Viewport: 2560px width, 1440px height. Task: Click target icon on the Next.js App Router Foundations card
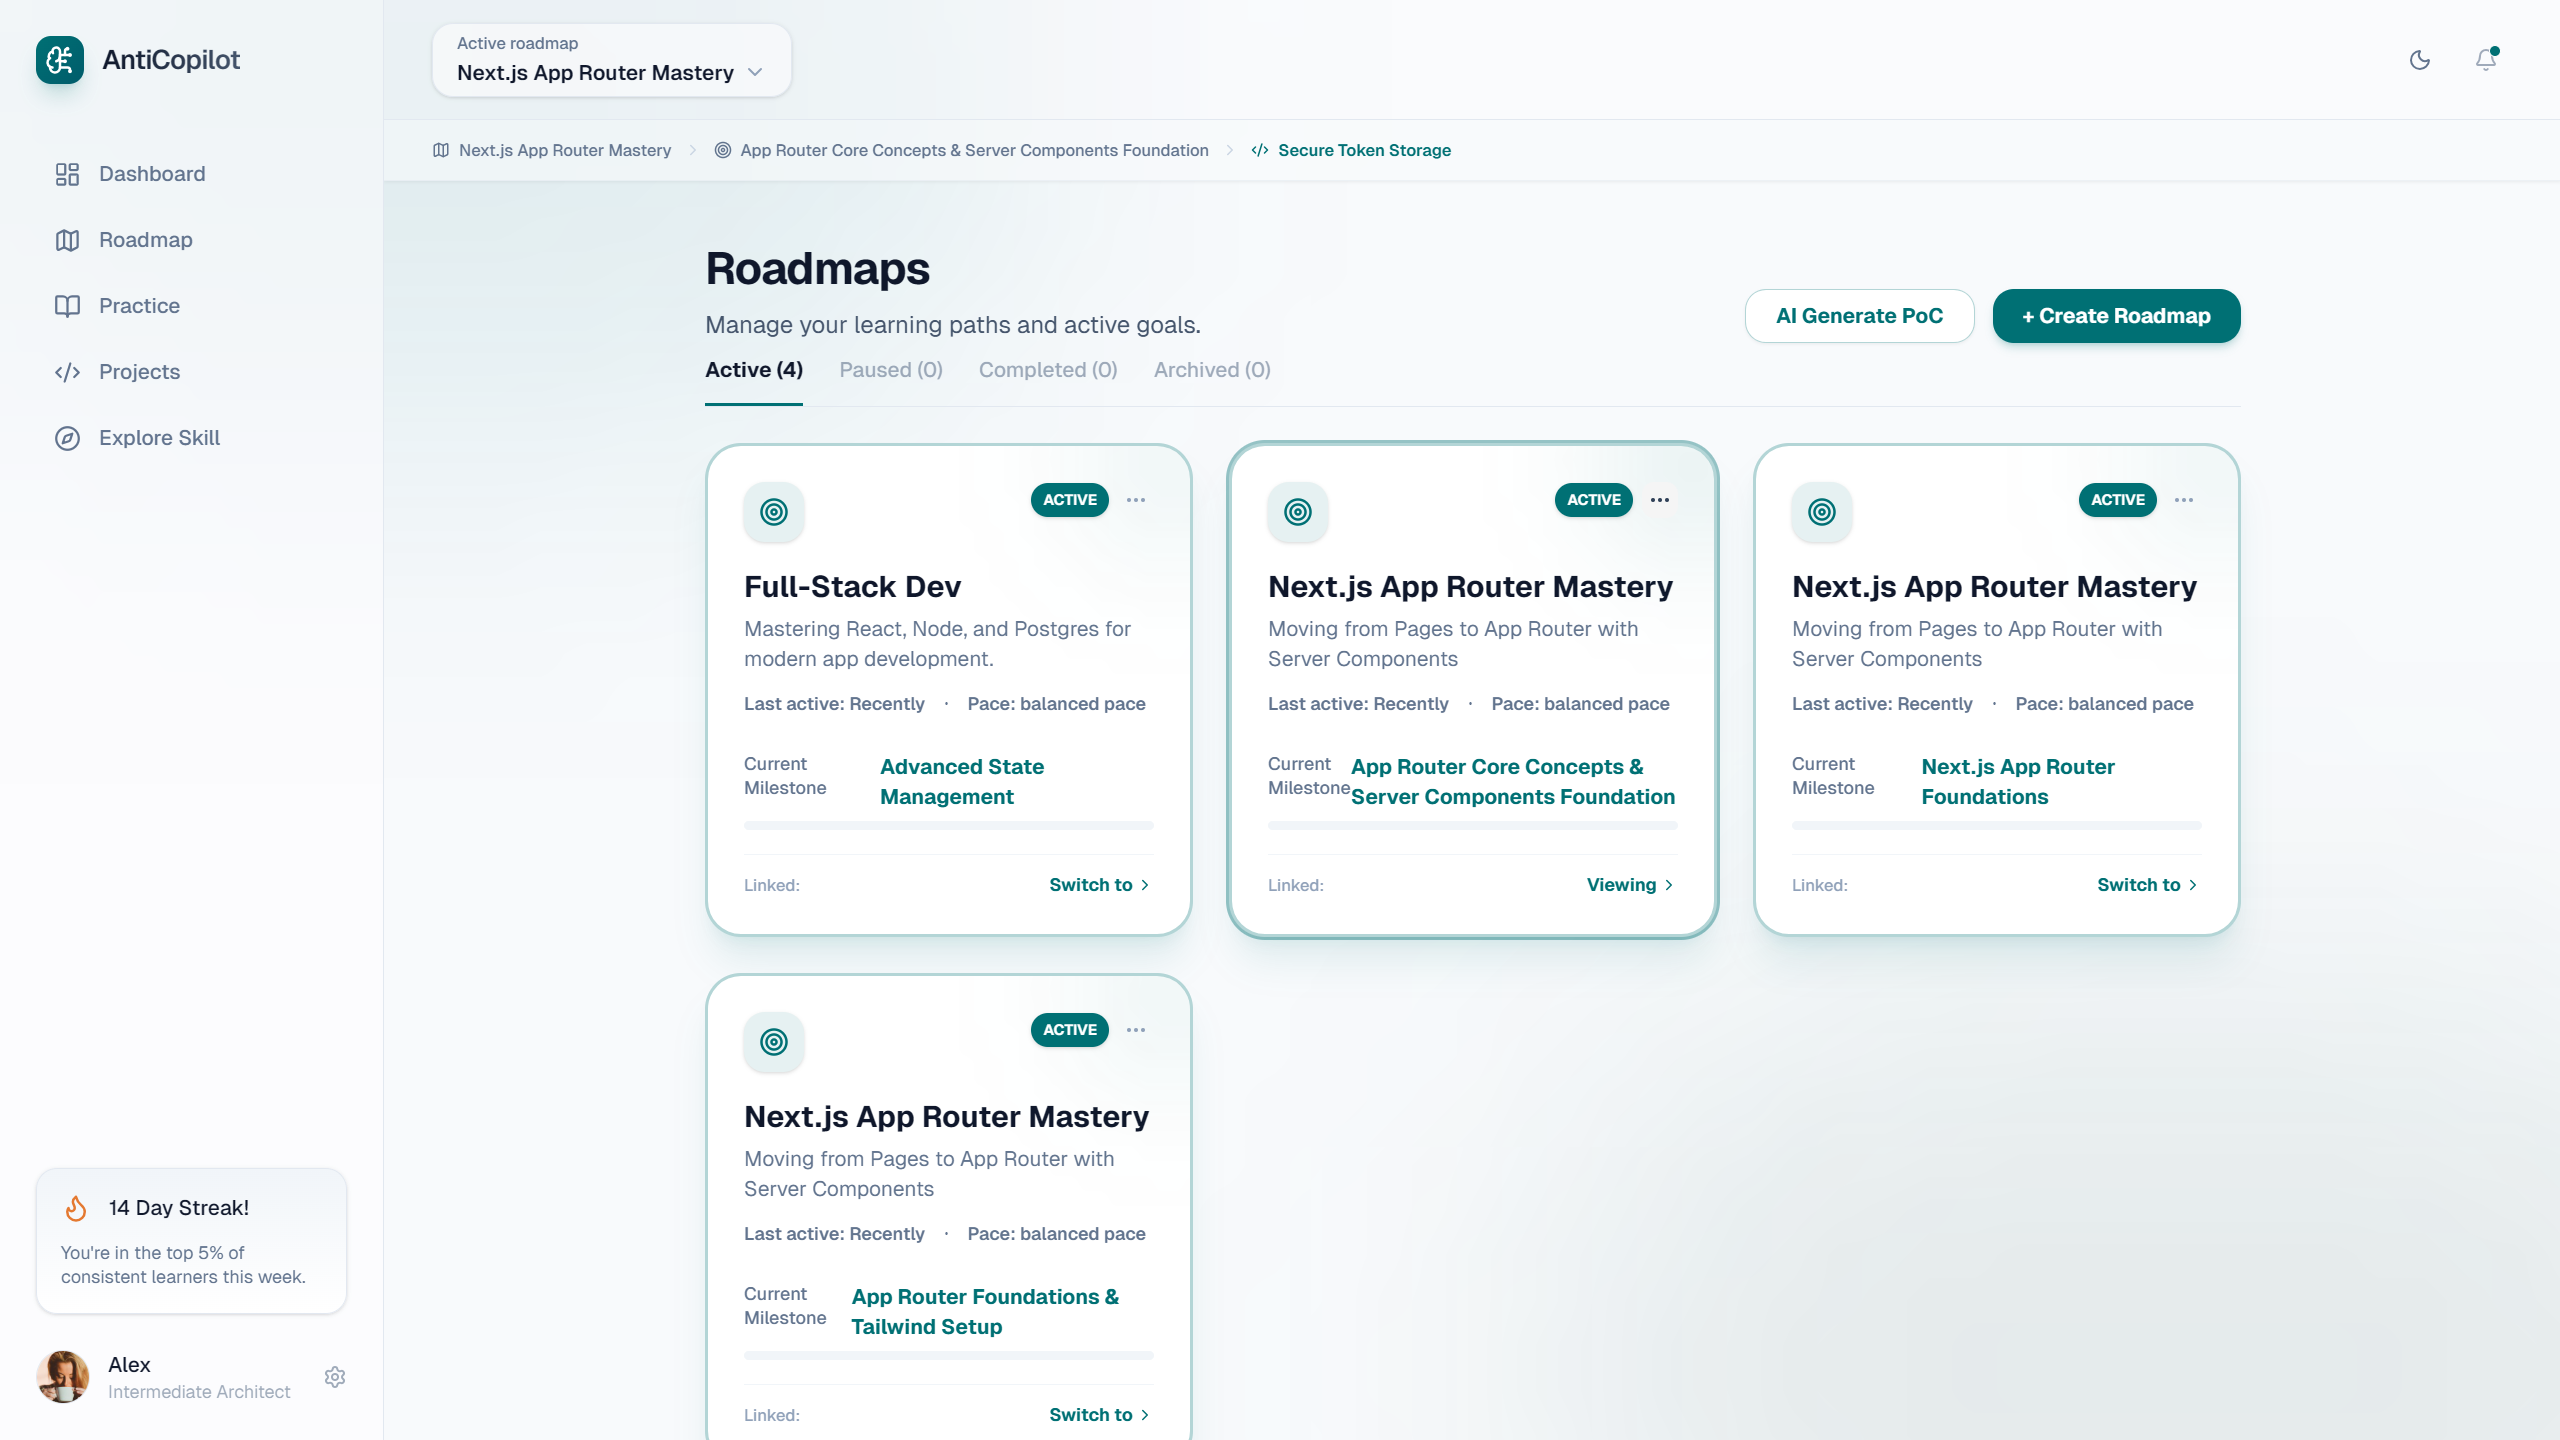[1822, 512]
